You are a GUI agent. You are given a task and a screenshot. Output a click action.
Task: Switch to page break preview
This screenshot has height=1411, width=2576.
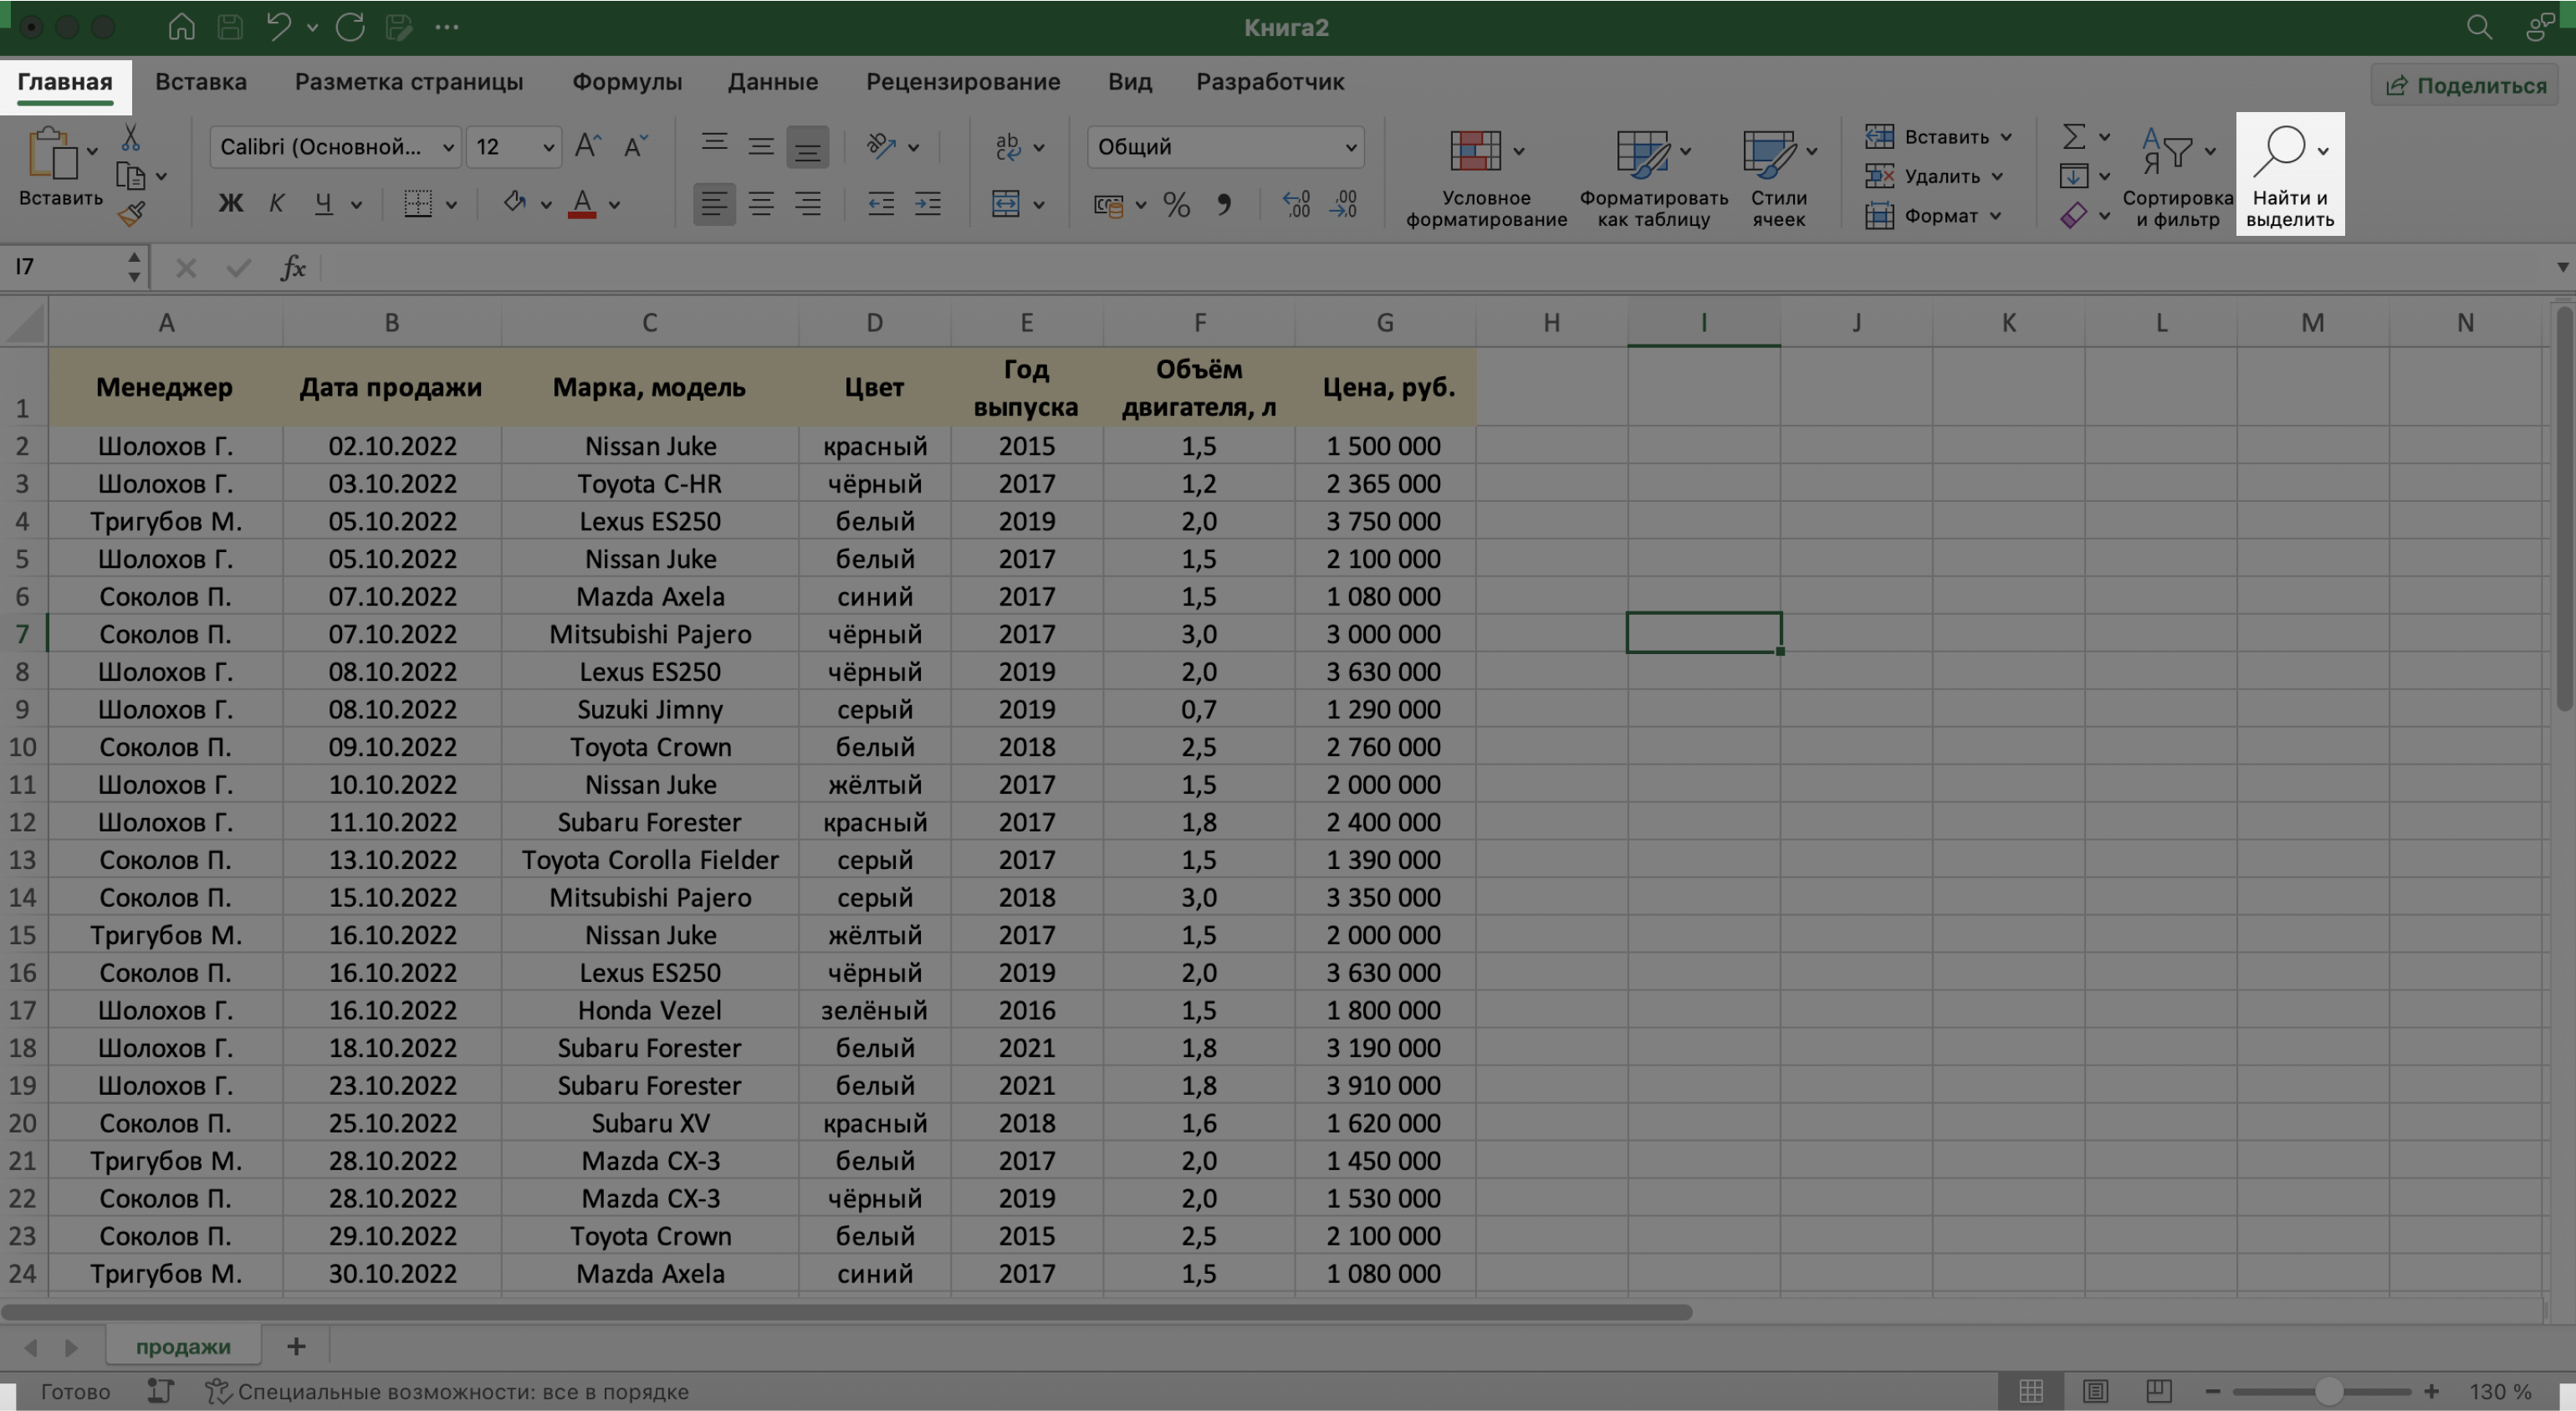tap(2159, 1391)
